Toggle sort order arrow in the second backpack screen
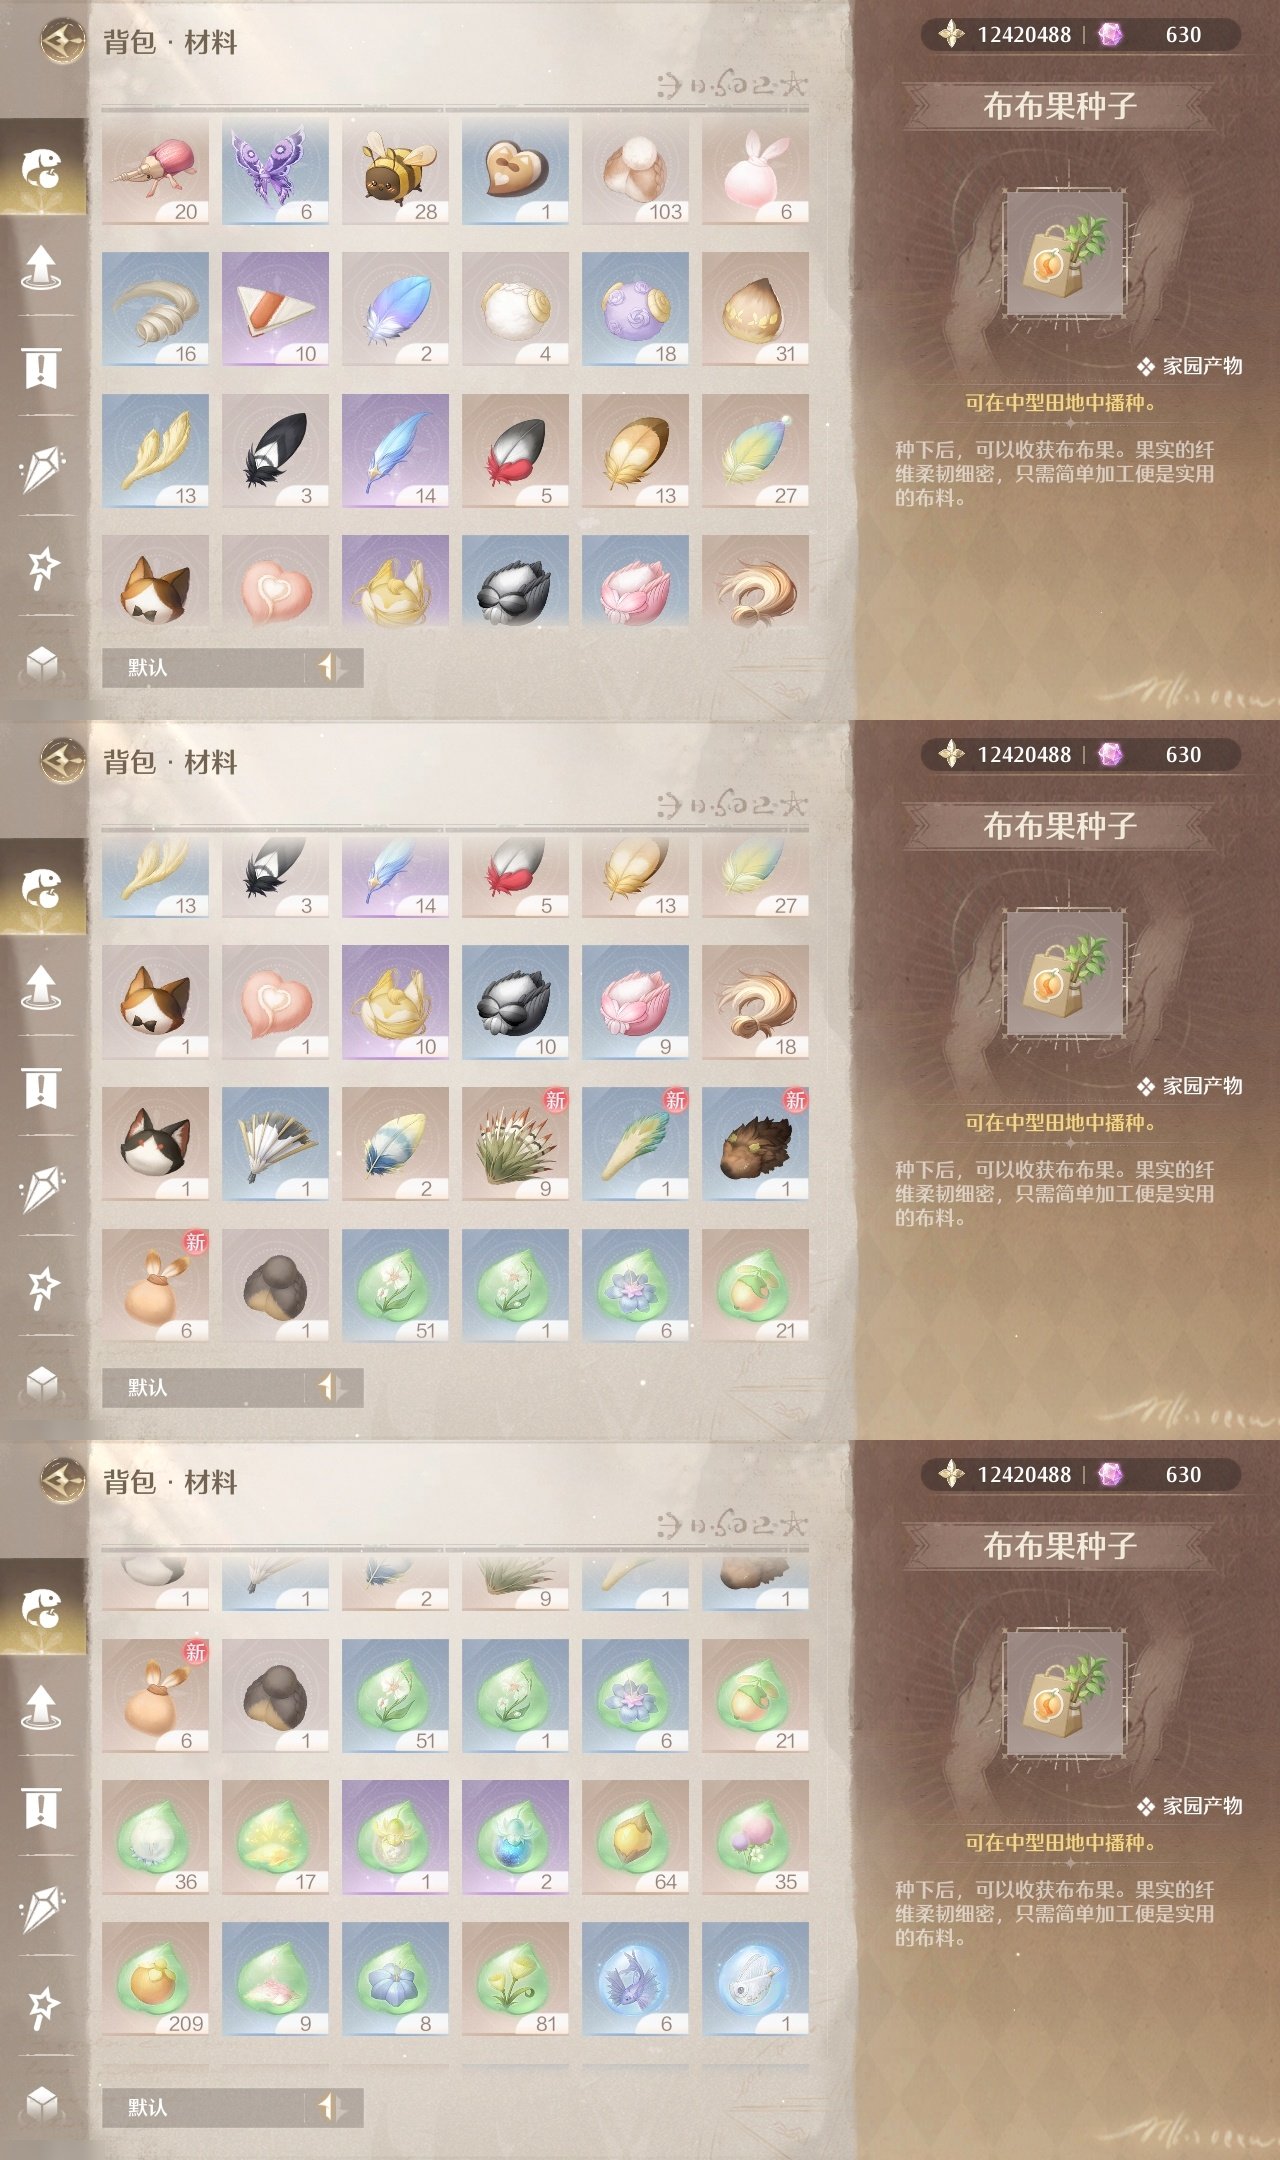This screenshot has width=1280, height=2160. pyautogui.click(x=332, y=1387)
